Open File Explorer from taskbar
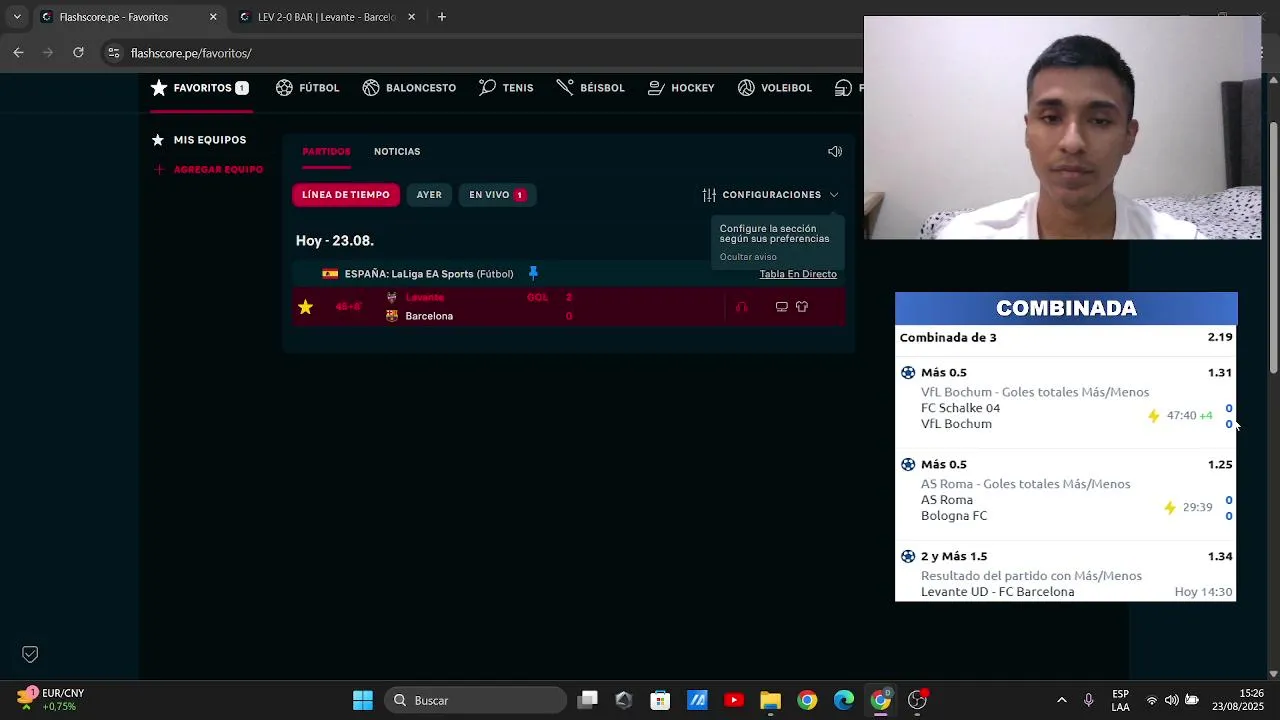 [770, 700]
